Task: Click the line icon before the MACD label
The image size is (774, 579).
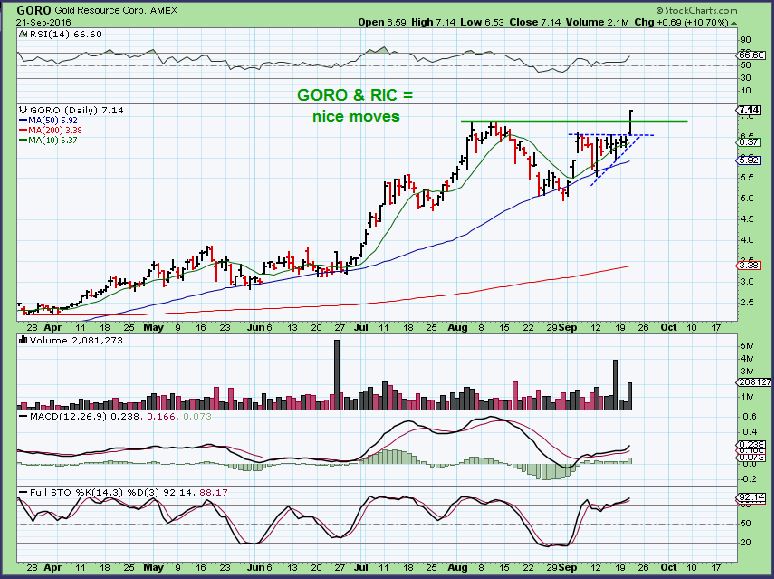Action: coord(23,416)
